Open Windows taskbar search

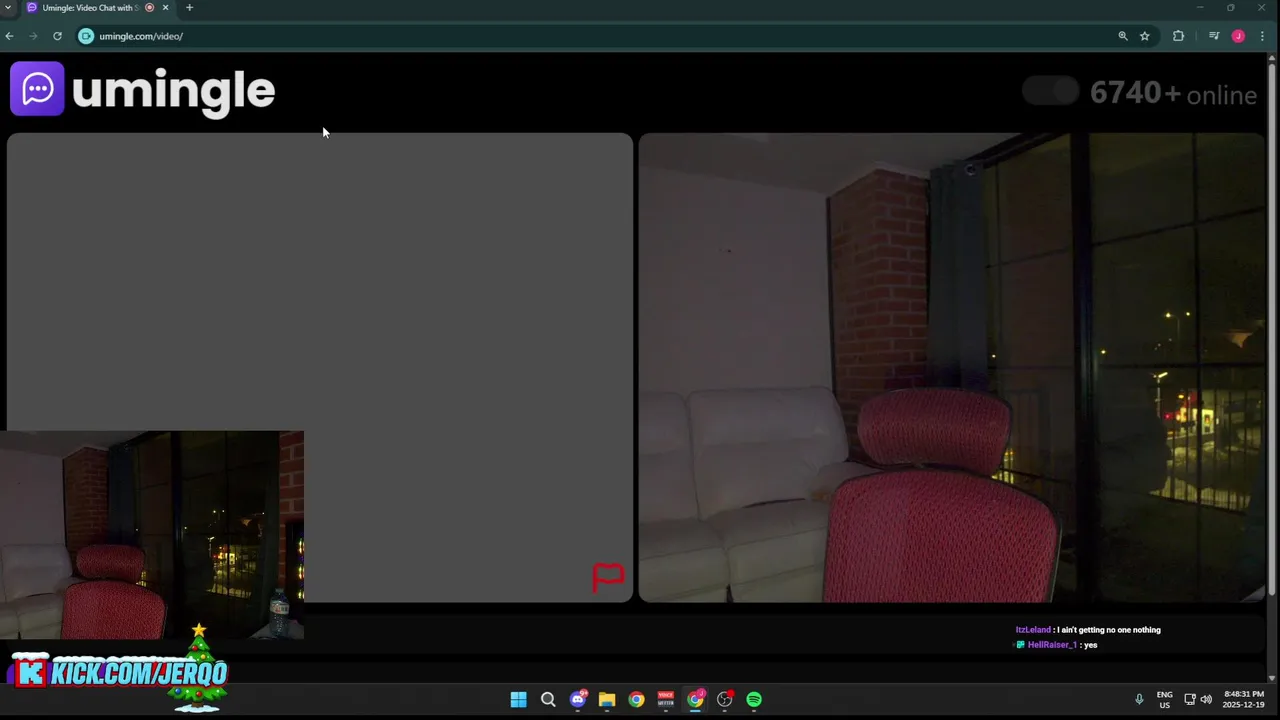(548, 700)
